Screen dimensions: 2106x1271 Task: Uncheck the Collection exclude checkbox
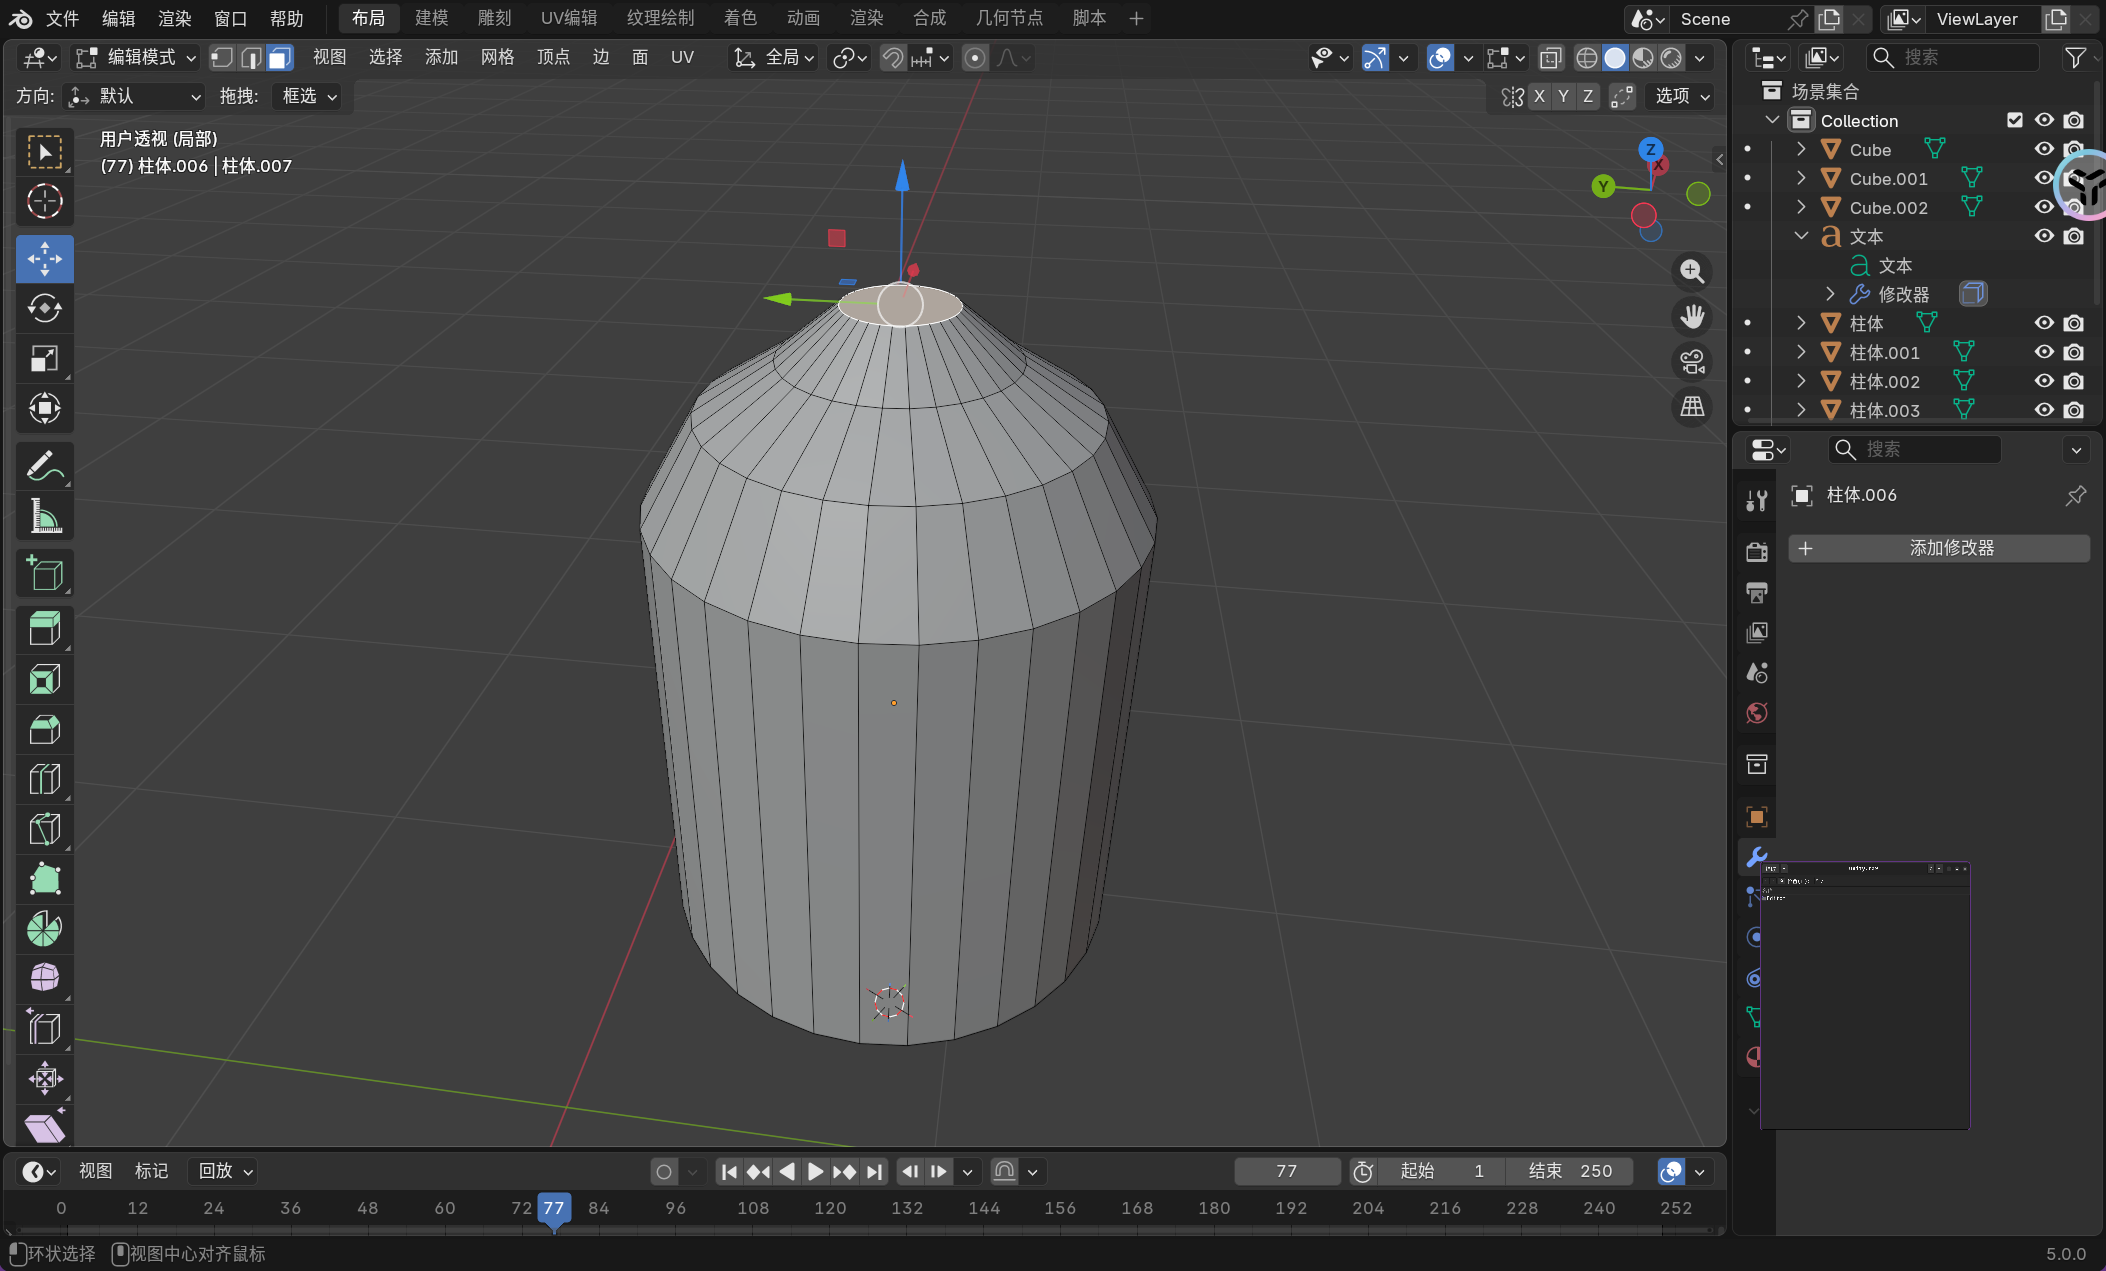pos(2015,120)
